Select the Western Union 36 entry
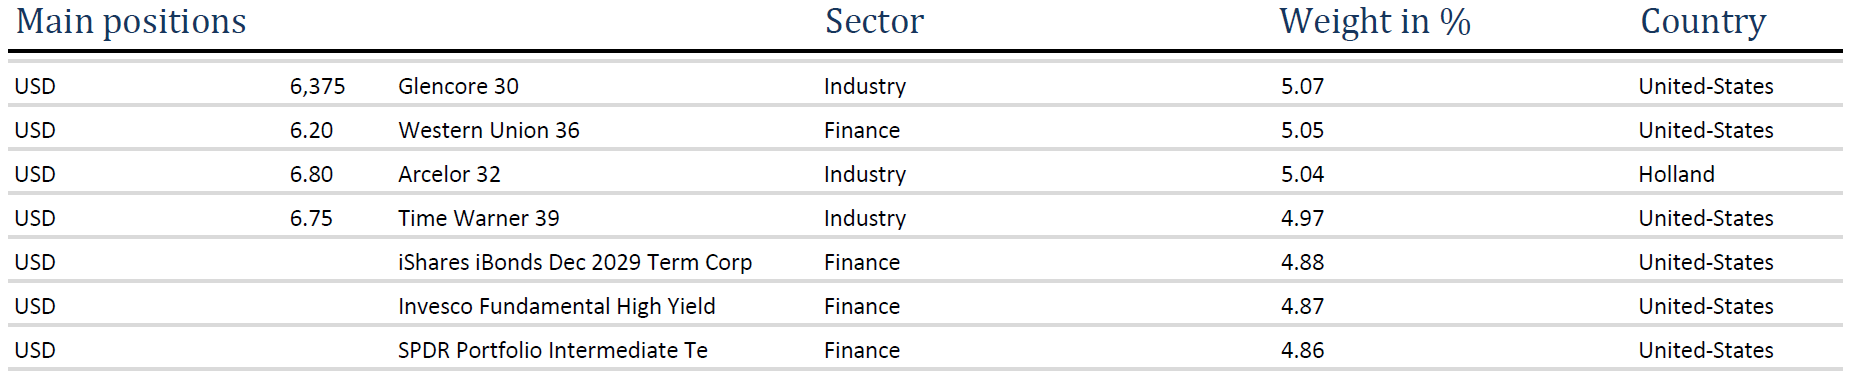 [x=489, y=131]
